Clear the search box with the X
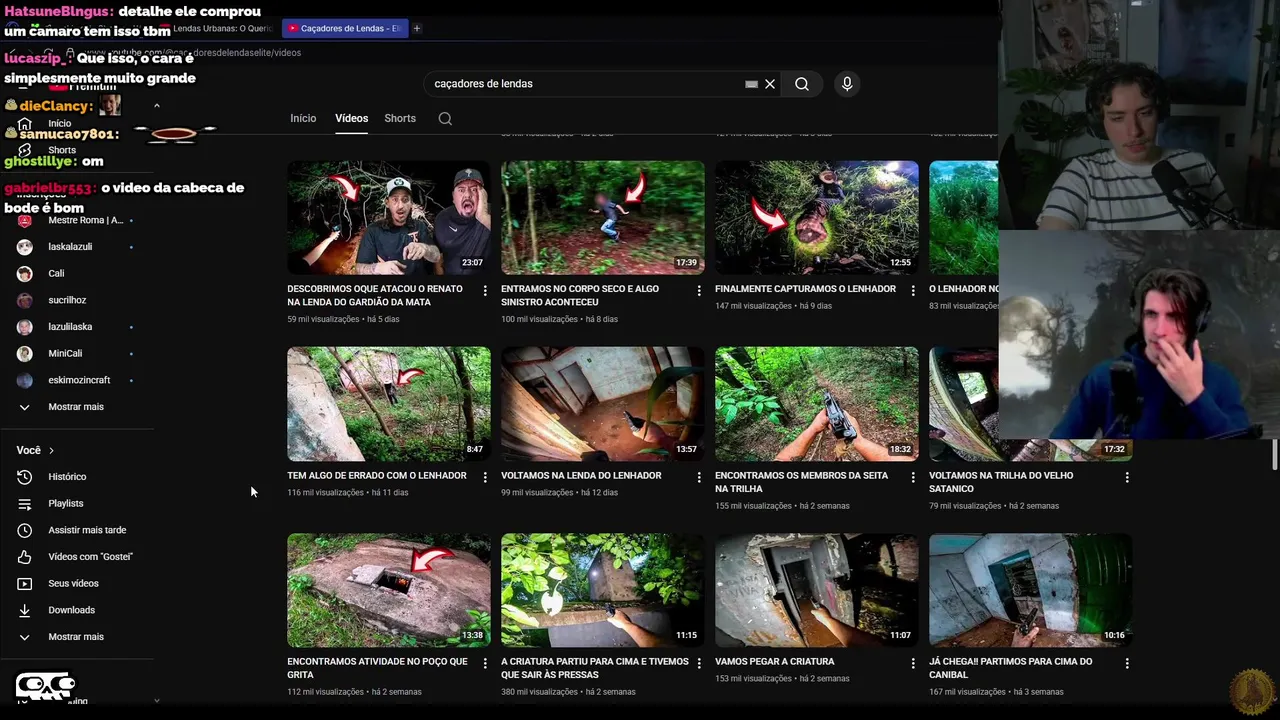1280x720 pixels. pyautogui.click(x=770, y=84)
